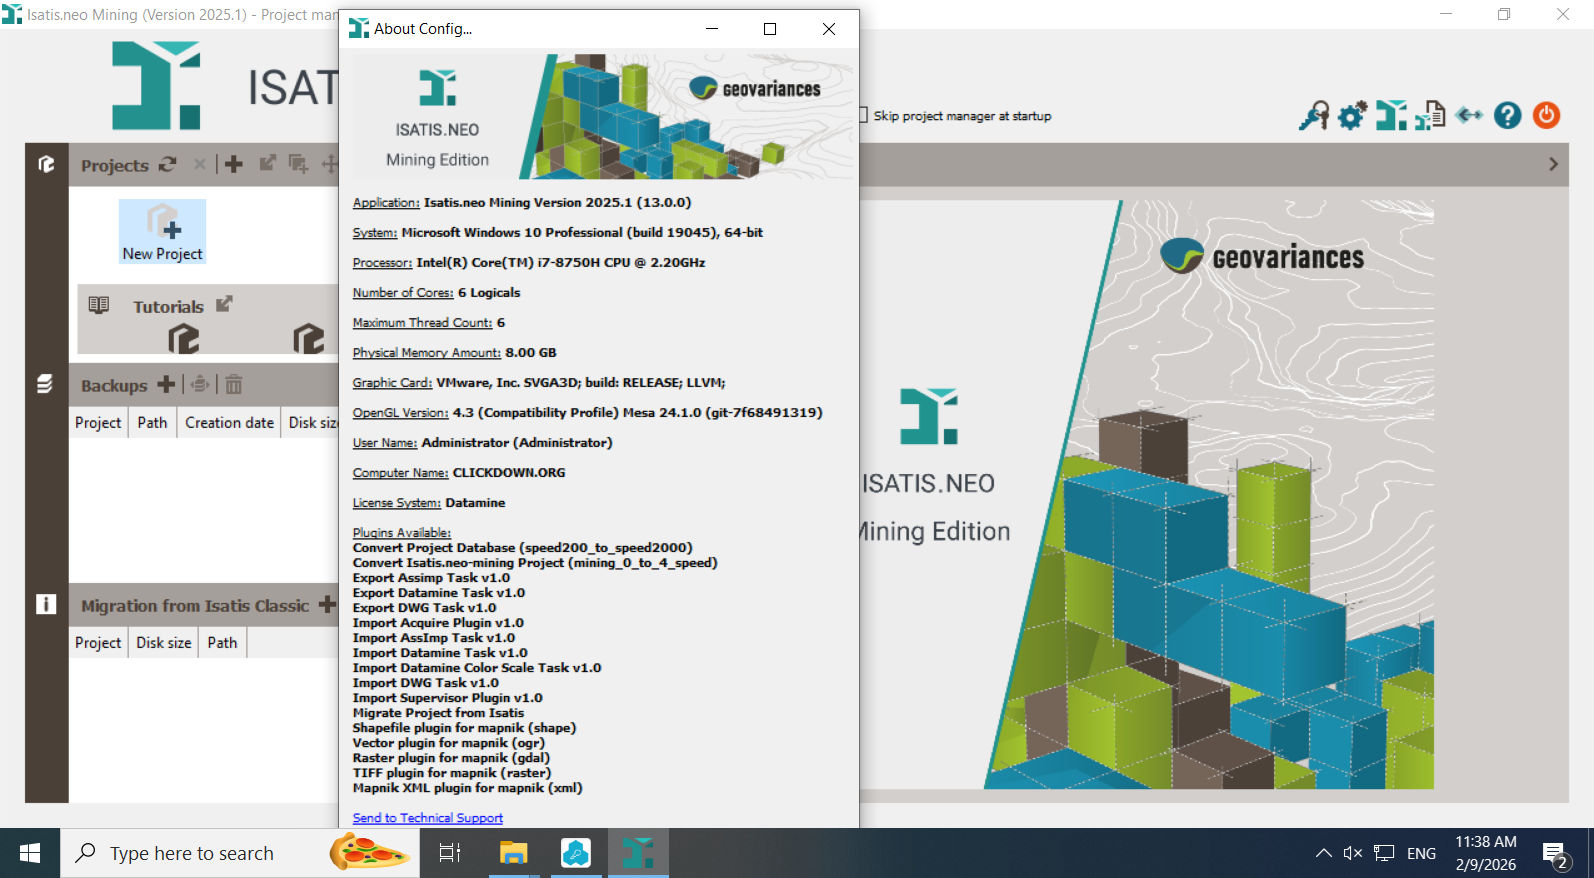
Task: Sort Migration table by Path column
Action: [x=222, y=643]
